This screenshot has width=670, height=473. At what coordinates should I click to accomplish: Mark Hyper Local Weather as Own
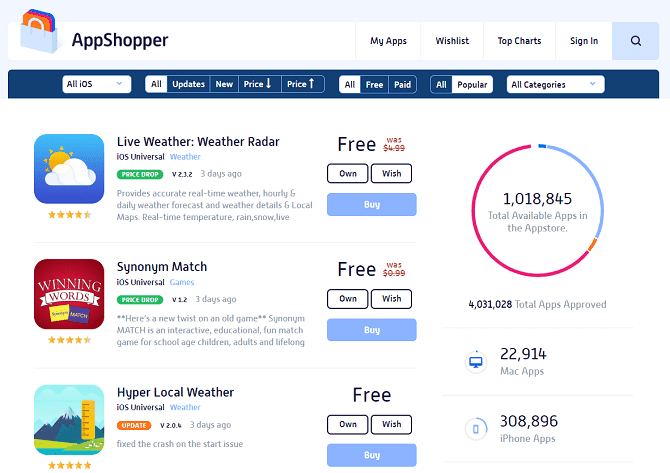tap(348, 424)
